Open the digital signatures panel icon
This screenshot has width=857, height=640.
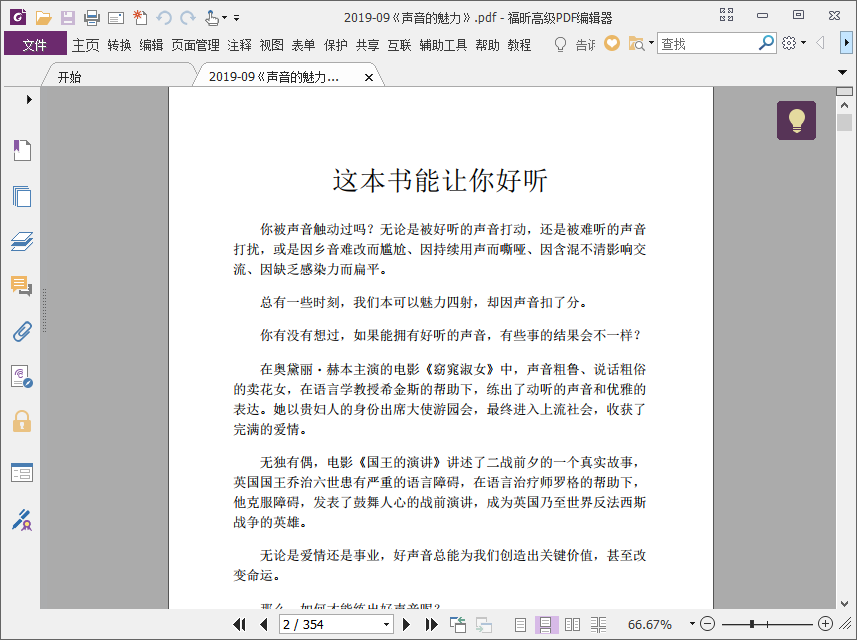coord(22,377)
